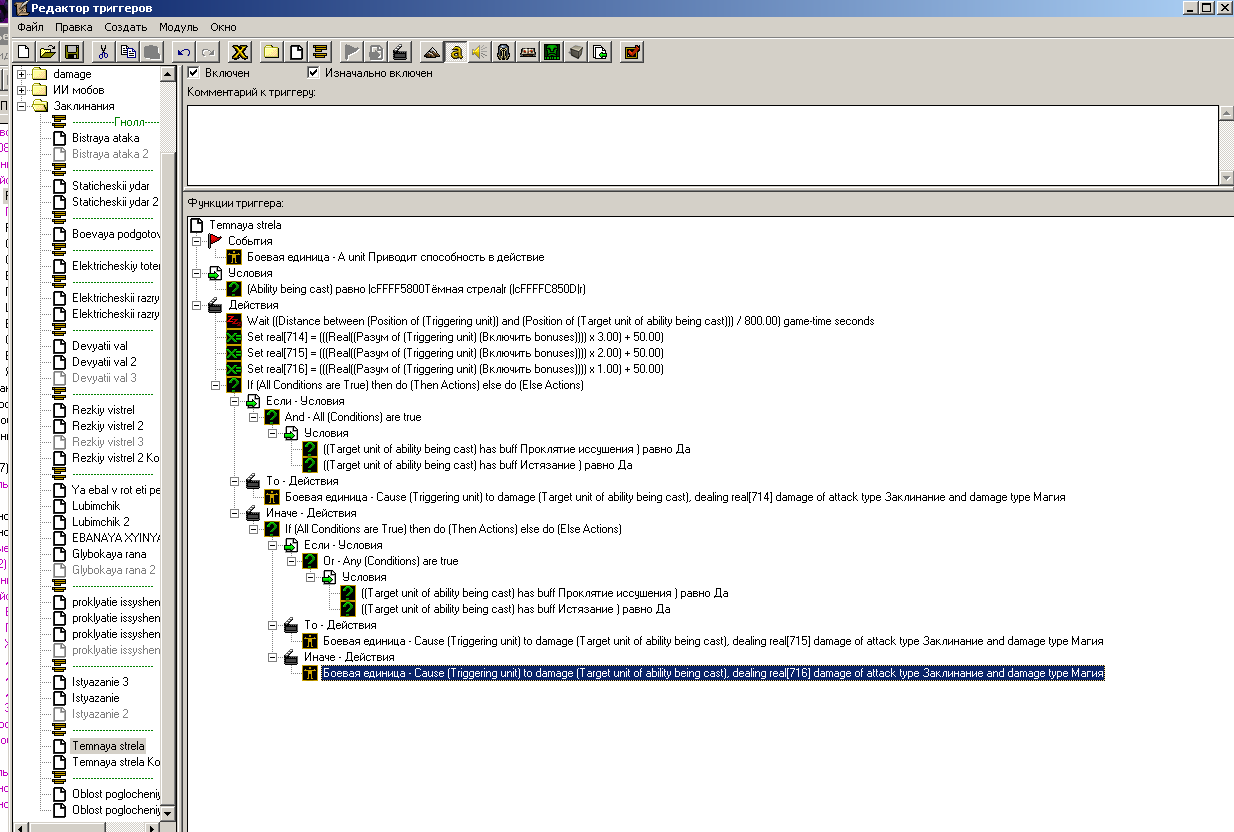Toggle the Включен checkbox
Screen dimensions: 1234x832
click(194, 73)
